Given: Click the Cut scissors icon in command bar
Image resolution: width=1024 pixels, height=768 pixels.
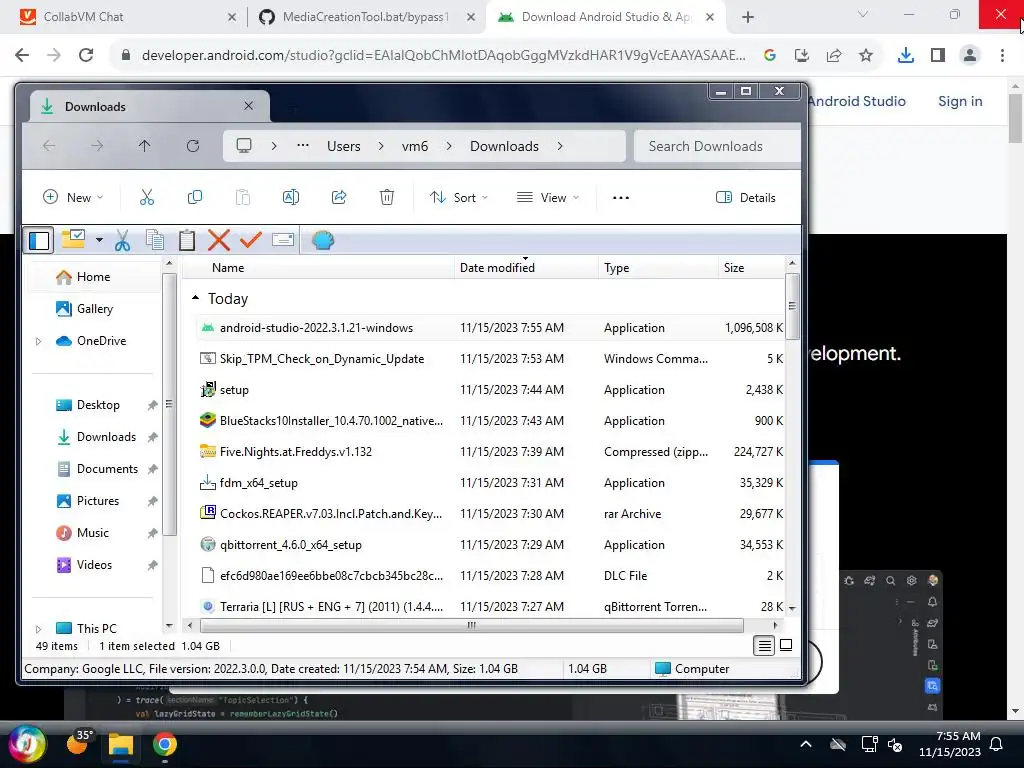Looking at the screenshot, I should 147,197.
